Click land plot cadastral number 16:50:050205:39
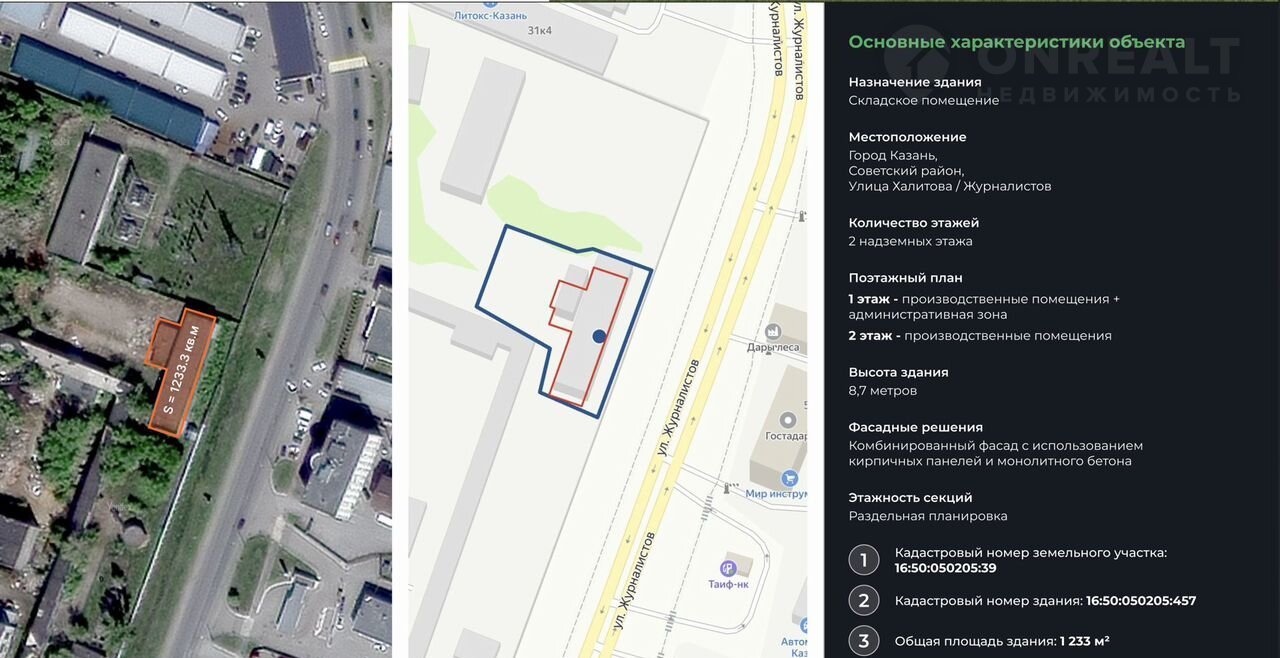1280x658 pixels. pyautogui.click(x=945, y=568)
